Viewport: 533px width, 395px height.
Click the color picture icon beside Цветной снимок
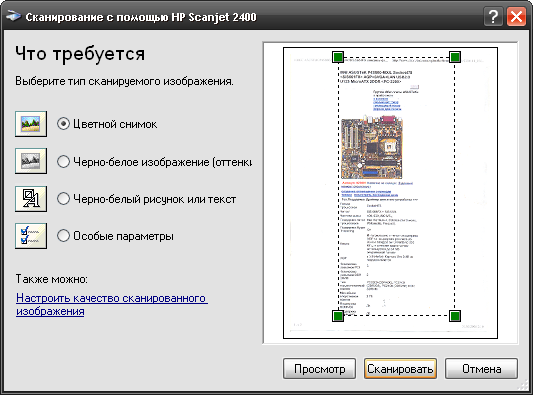(31, 124)
